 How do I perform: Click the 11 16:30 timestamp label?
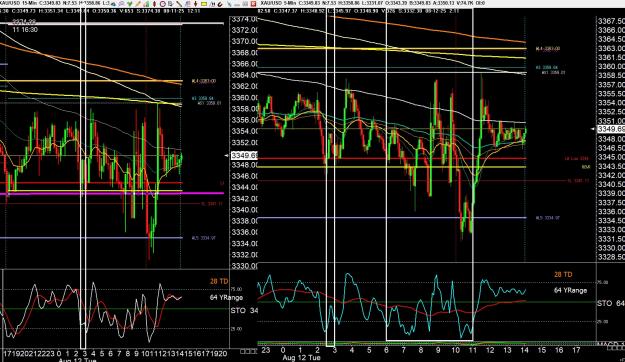pos(25,30)
